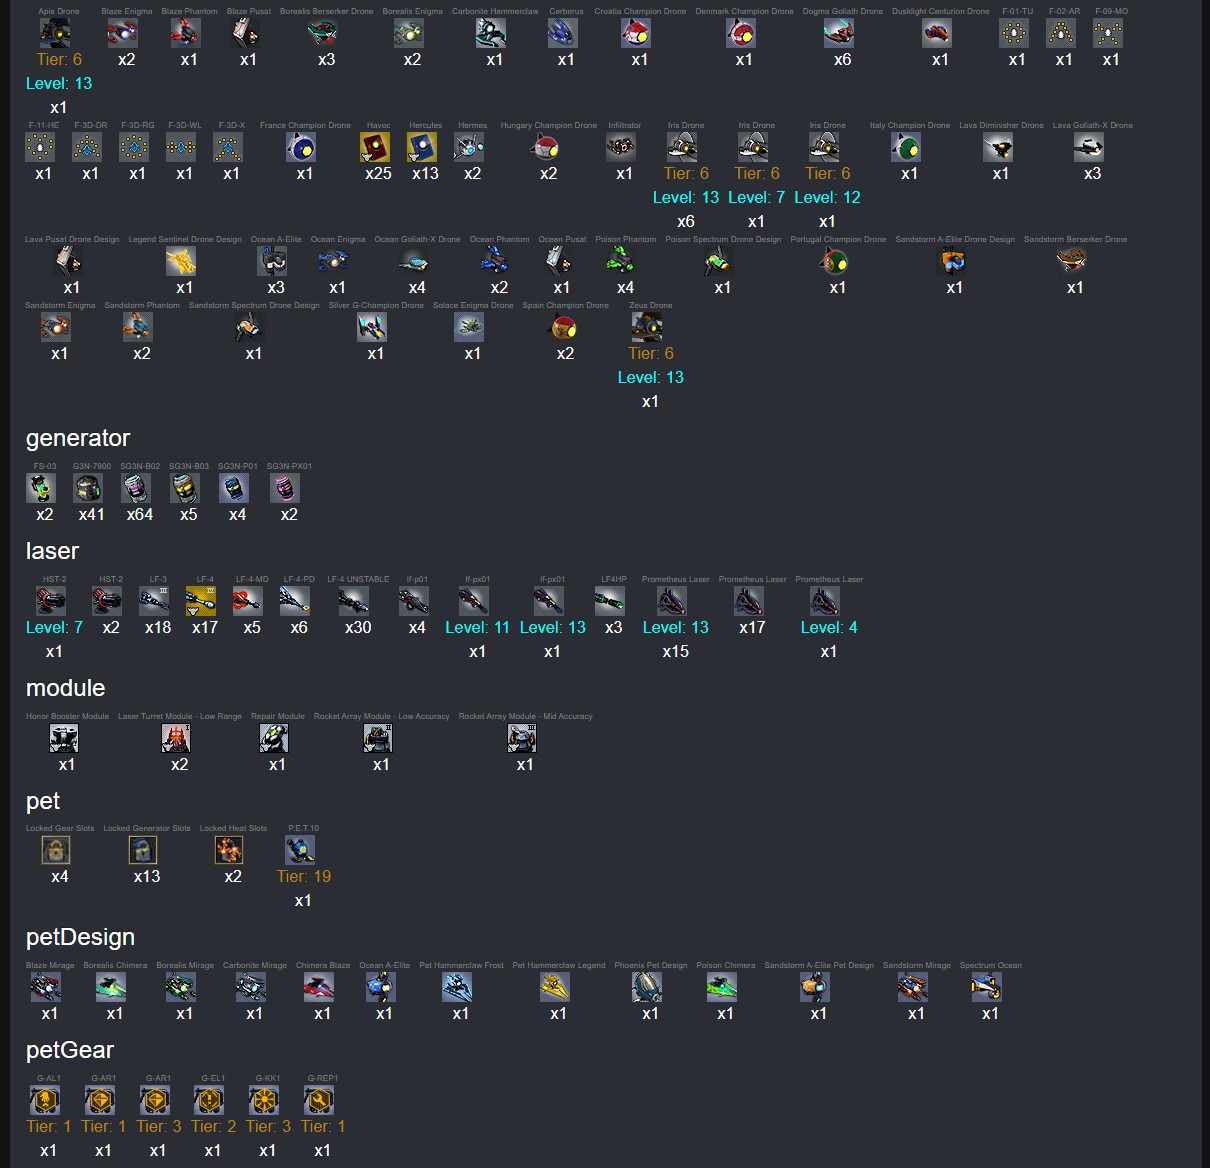
Task: Click the Repair Module icon
Action: coord(274,739)
